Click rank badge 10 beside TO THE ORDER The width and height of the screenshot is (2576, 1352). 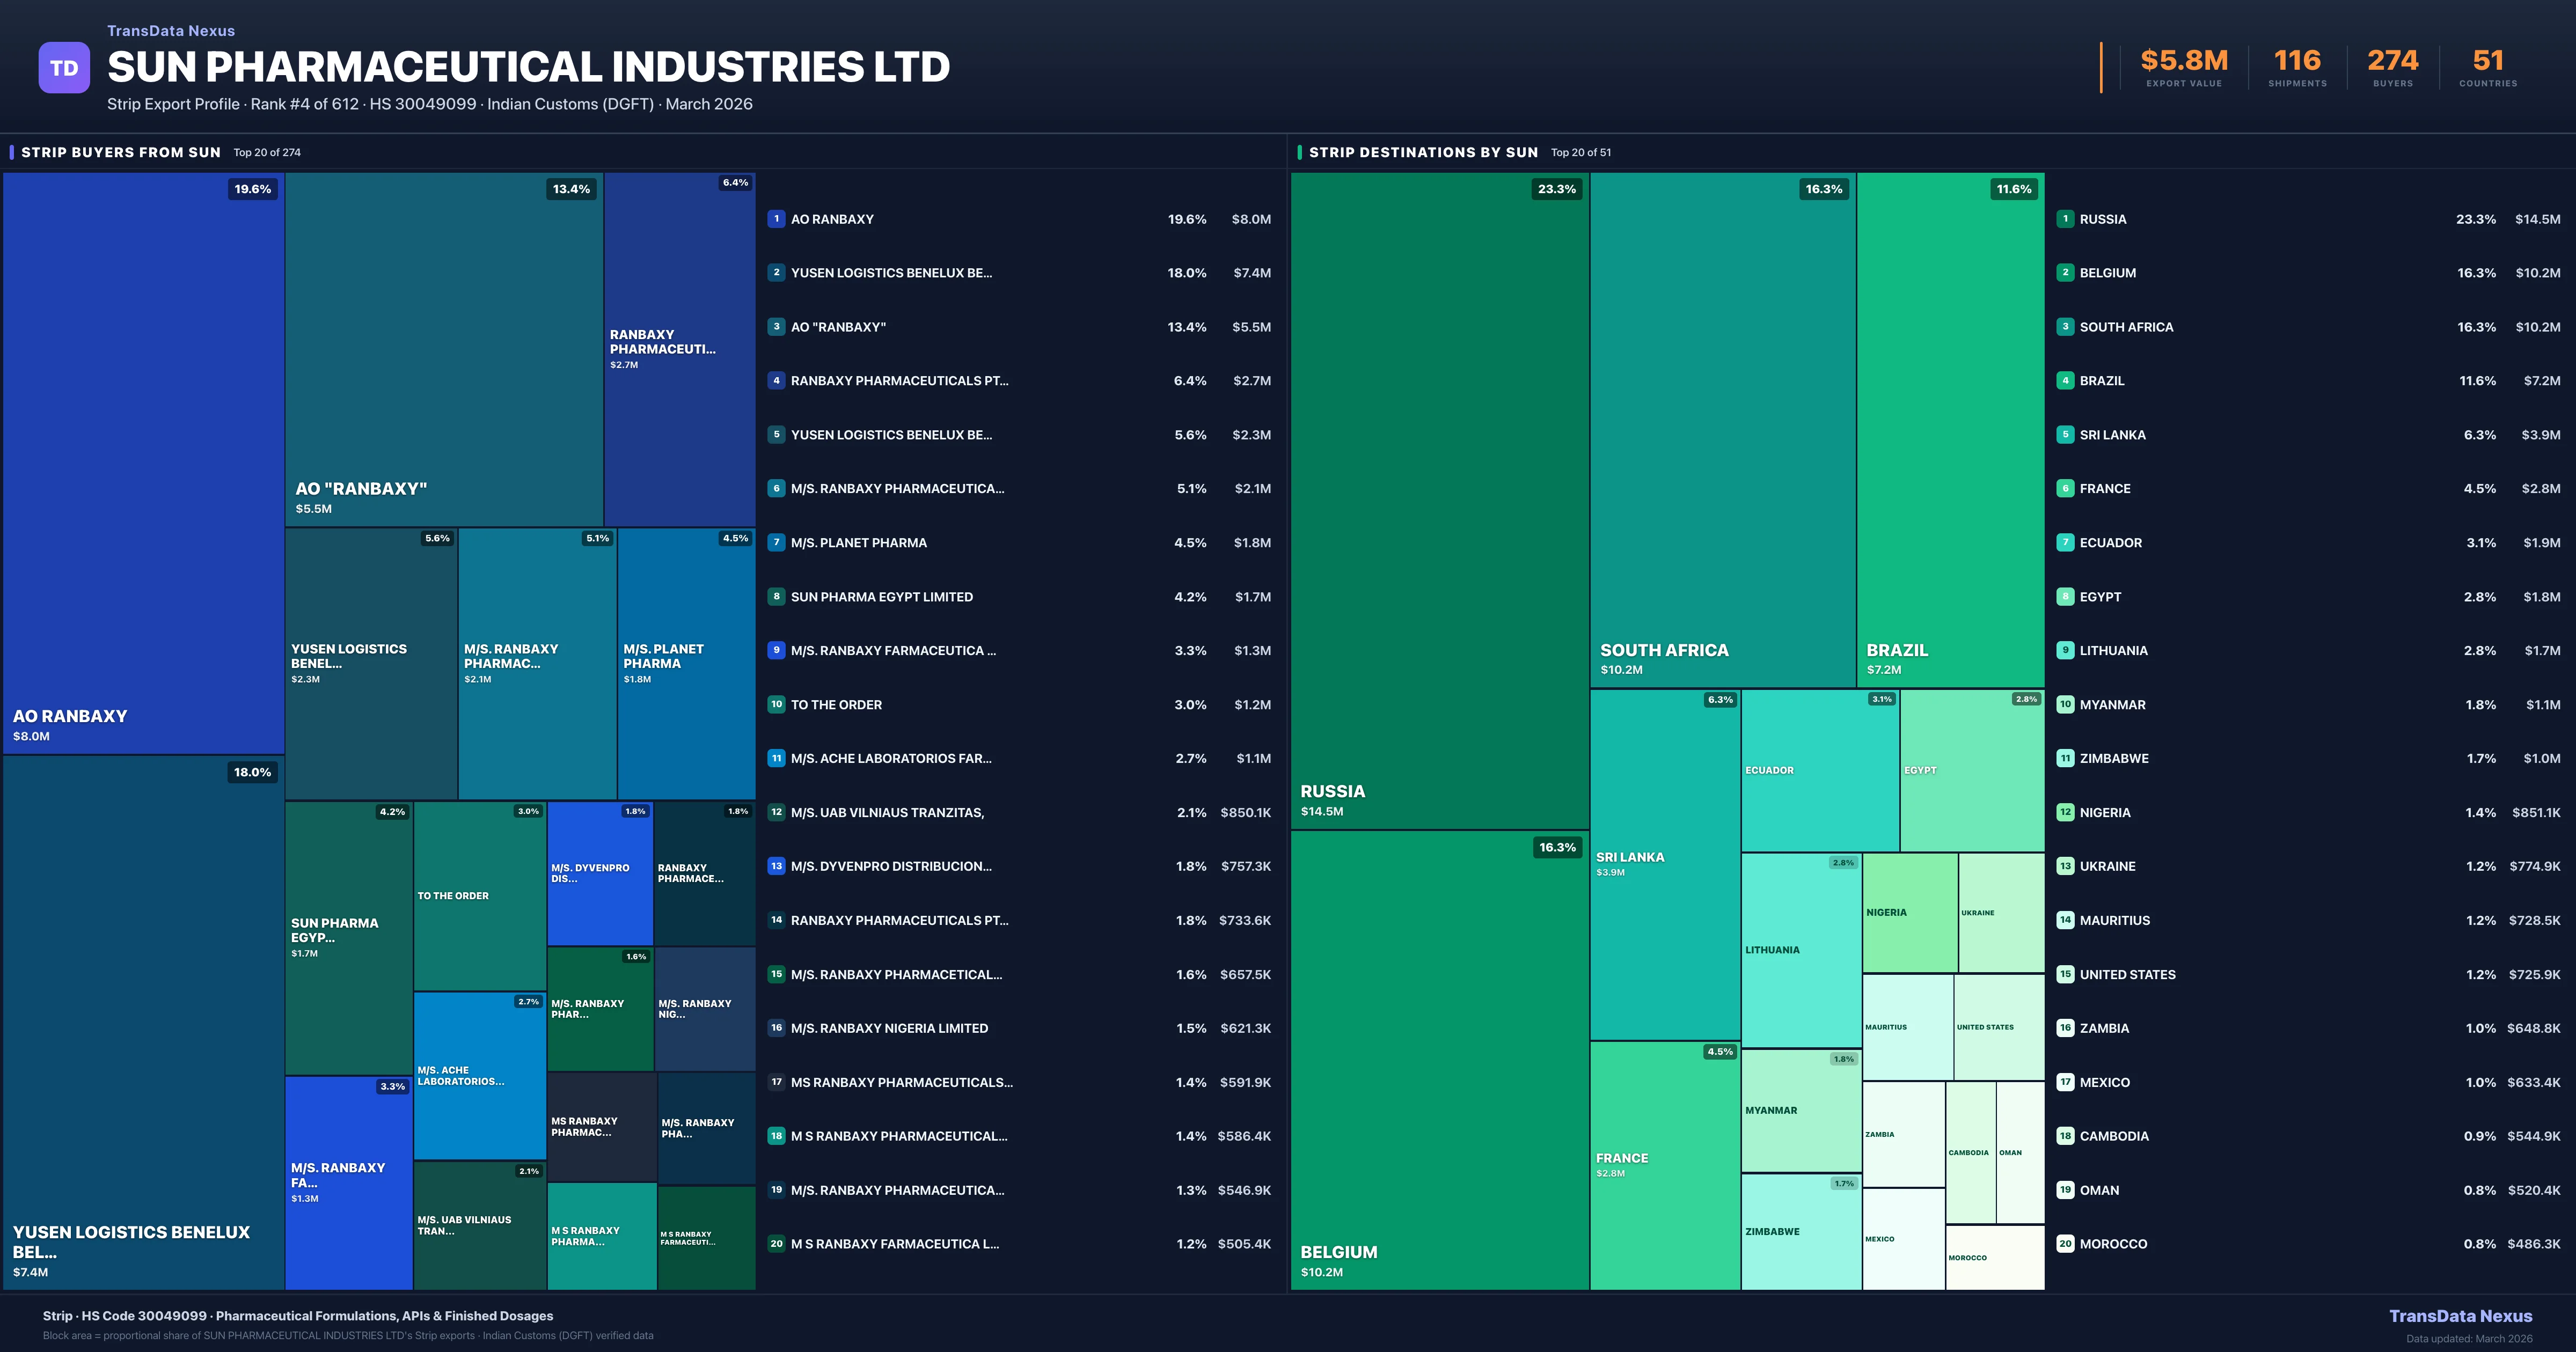coord(776,704)
